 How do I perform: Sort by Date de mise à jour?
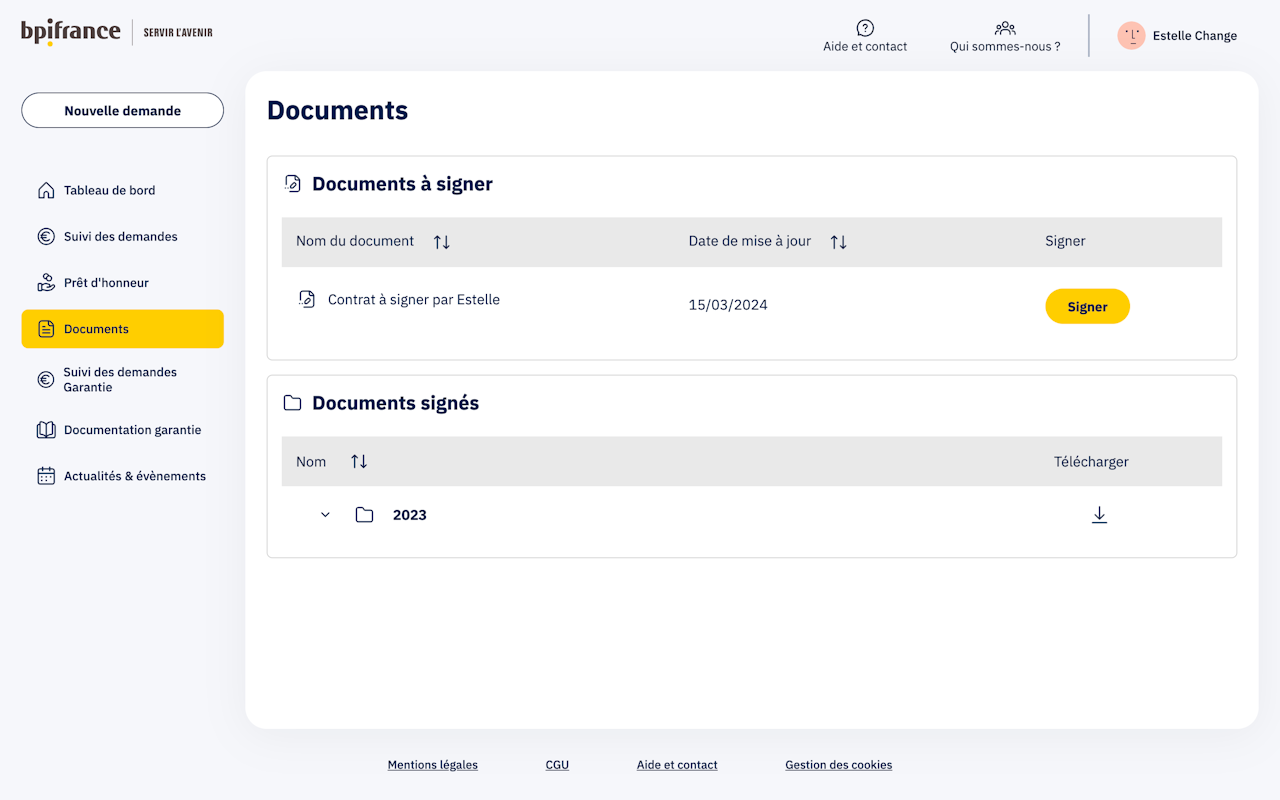838,242
